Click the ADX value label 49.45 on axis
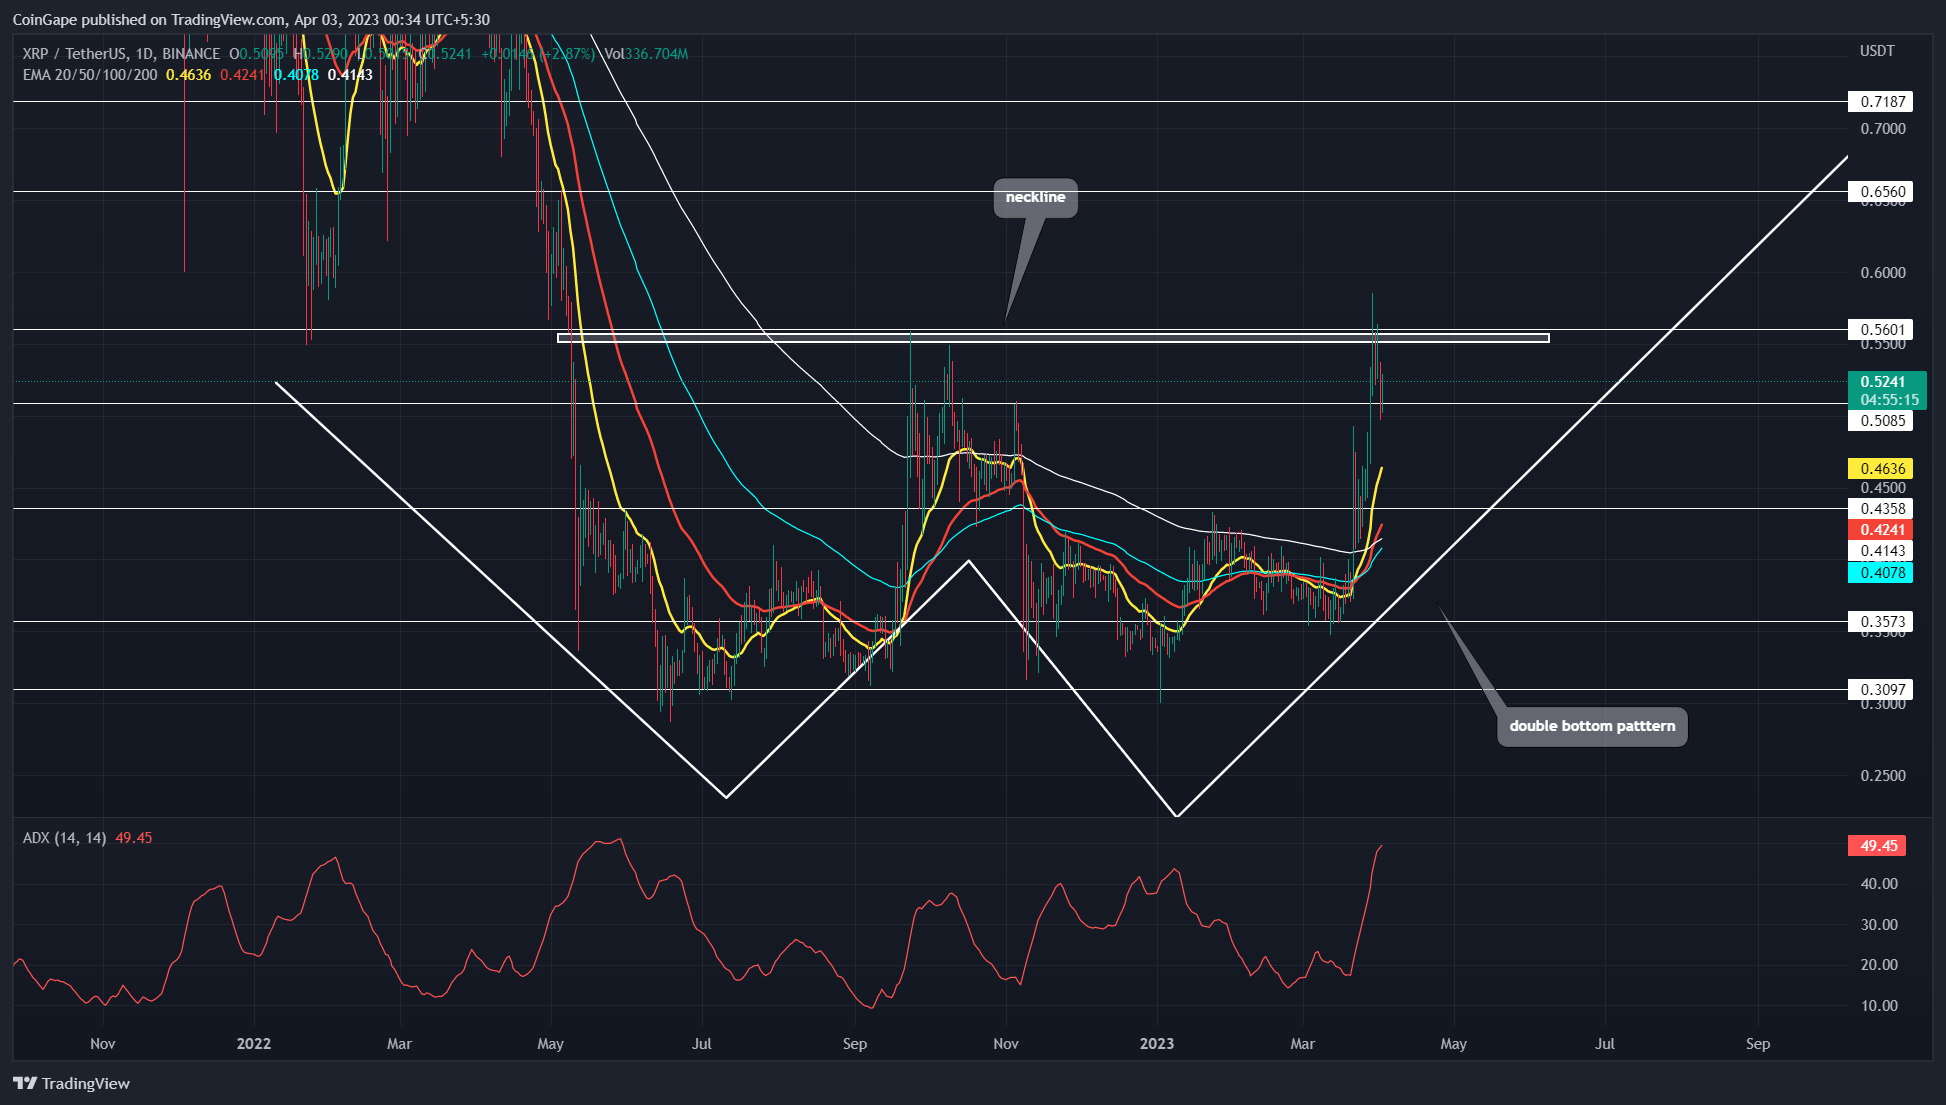1946x1105 pixels. [x=1877, y=846]
